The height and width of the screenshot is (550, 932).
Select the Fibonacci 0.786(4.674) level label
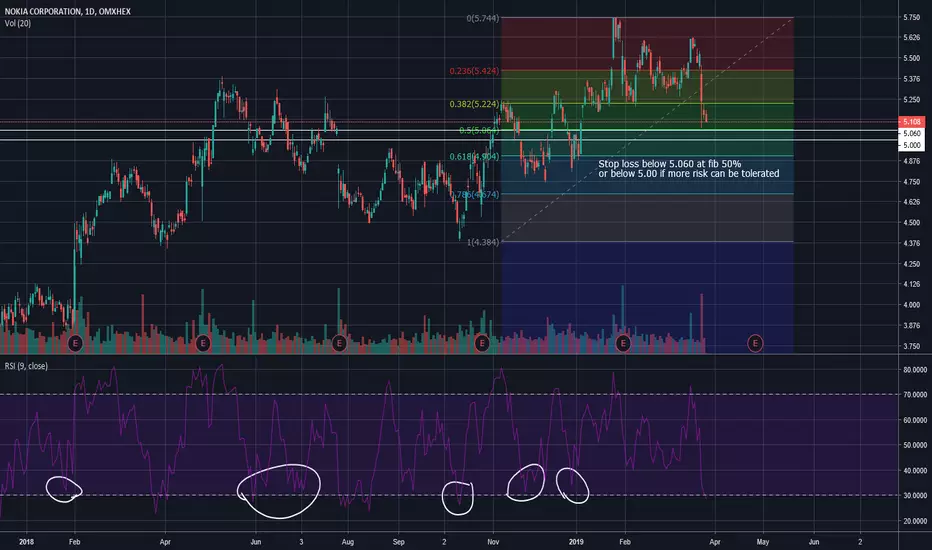(474, 194)
